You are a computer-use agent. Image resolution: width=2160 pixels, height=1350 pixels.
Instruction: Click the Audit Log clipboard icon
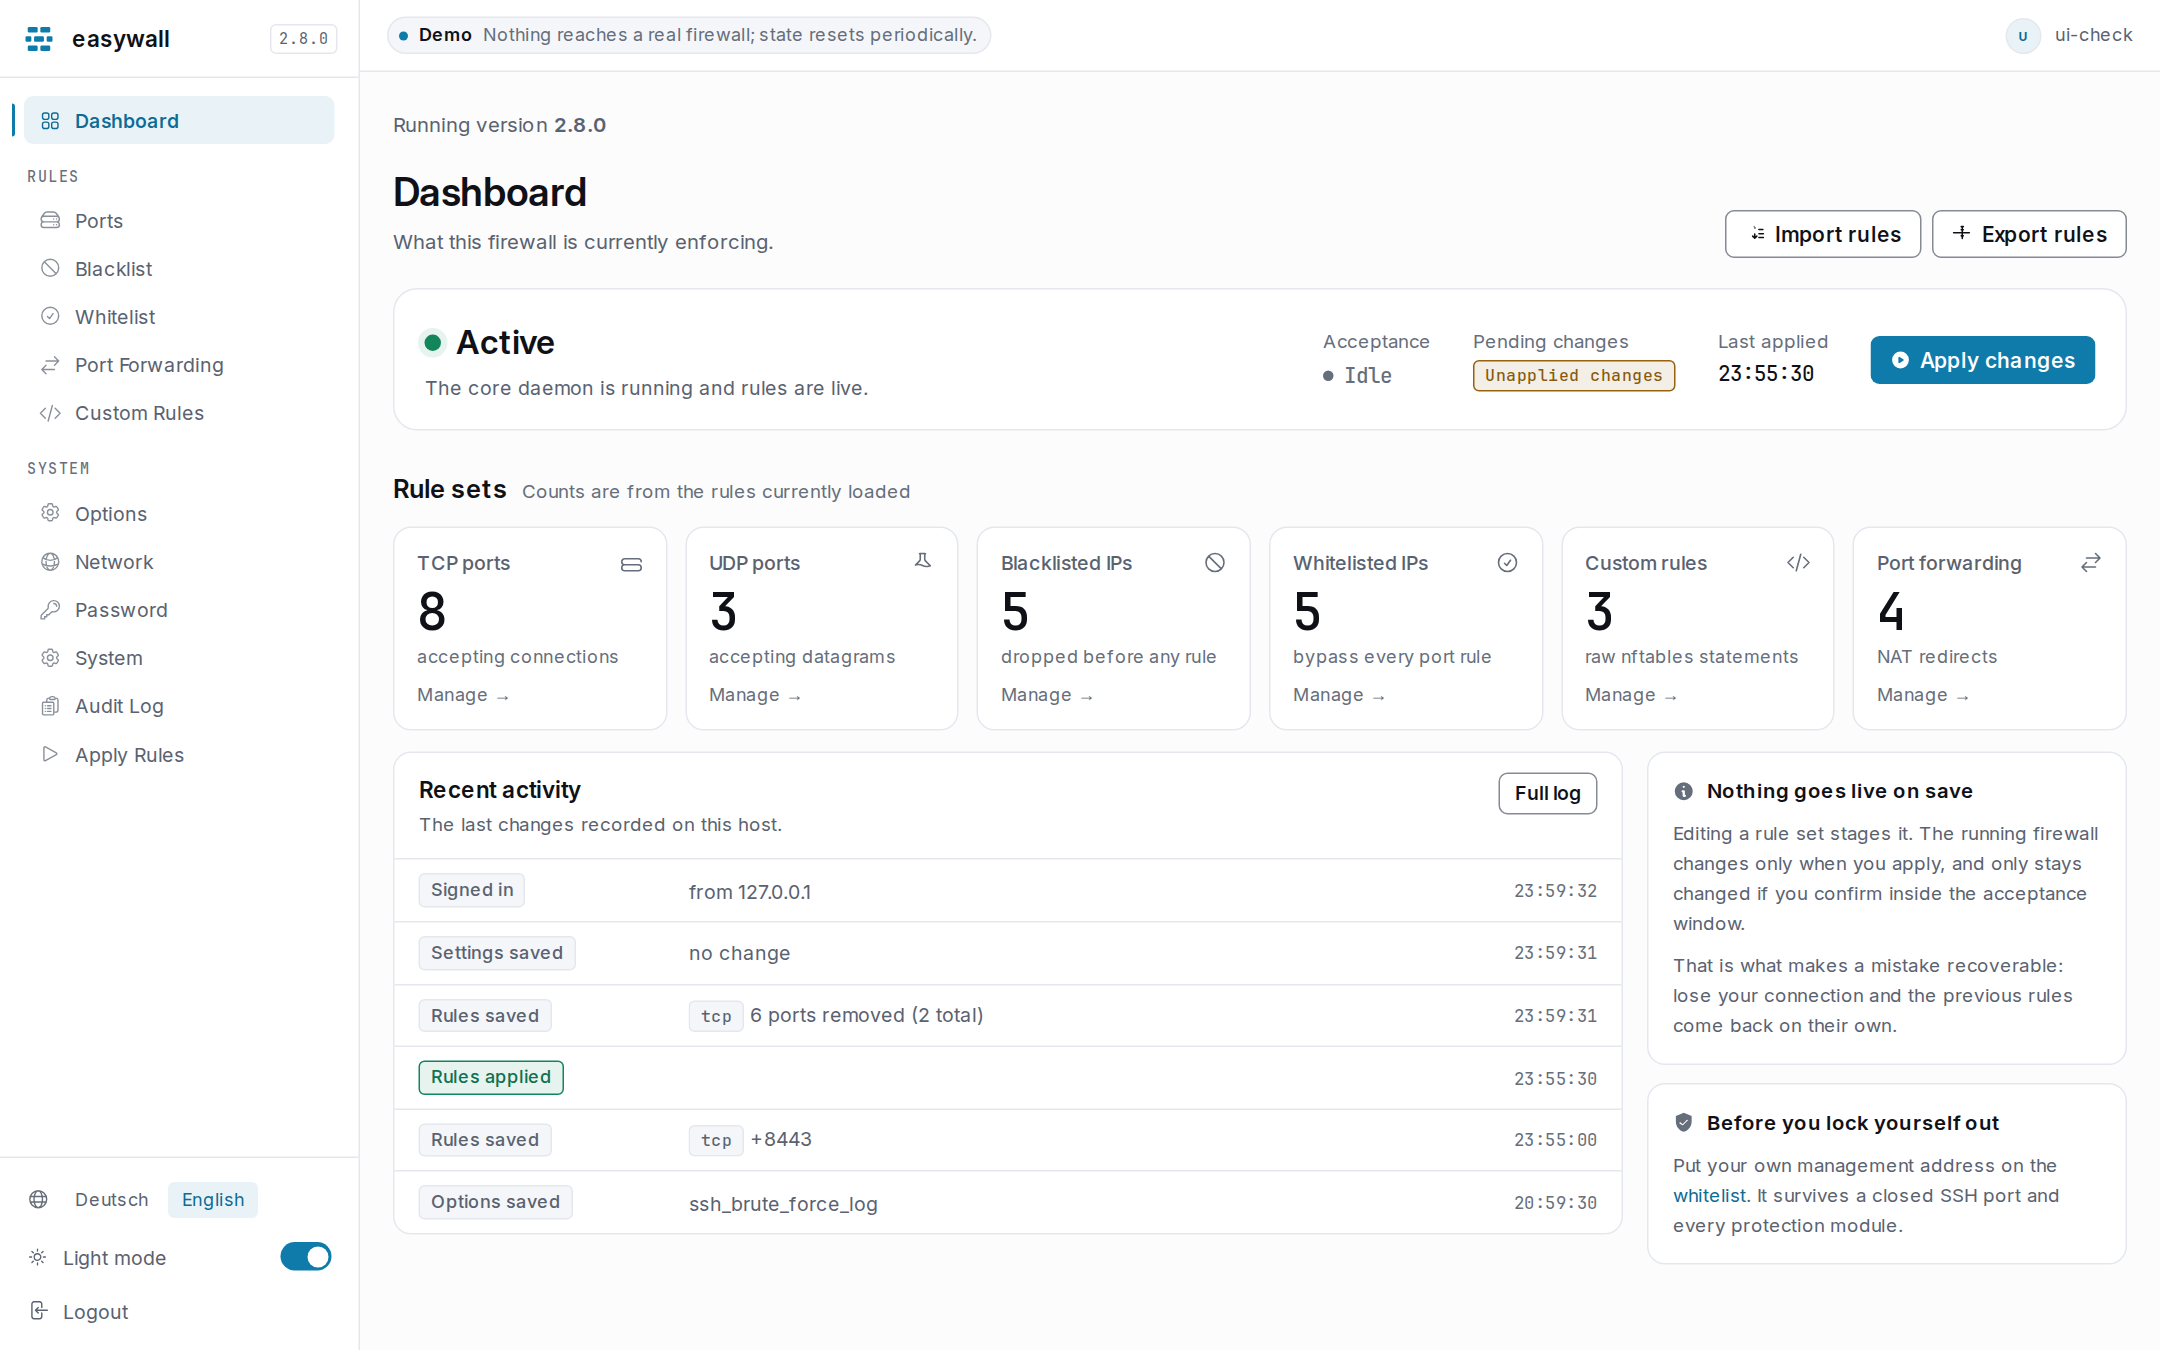(x=50, y=706)
